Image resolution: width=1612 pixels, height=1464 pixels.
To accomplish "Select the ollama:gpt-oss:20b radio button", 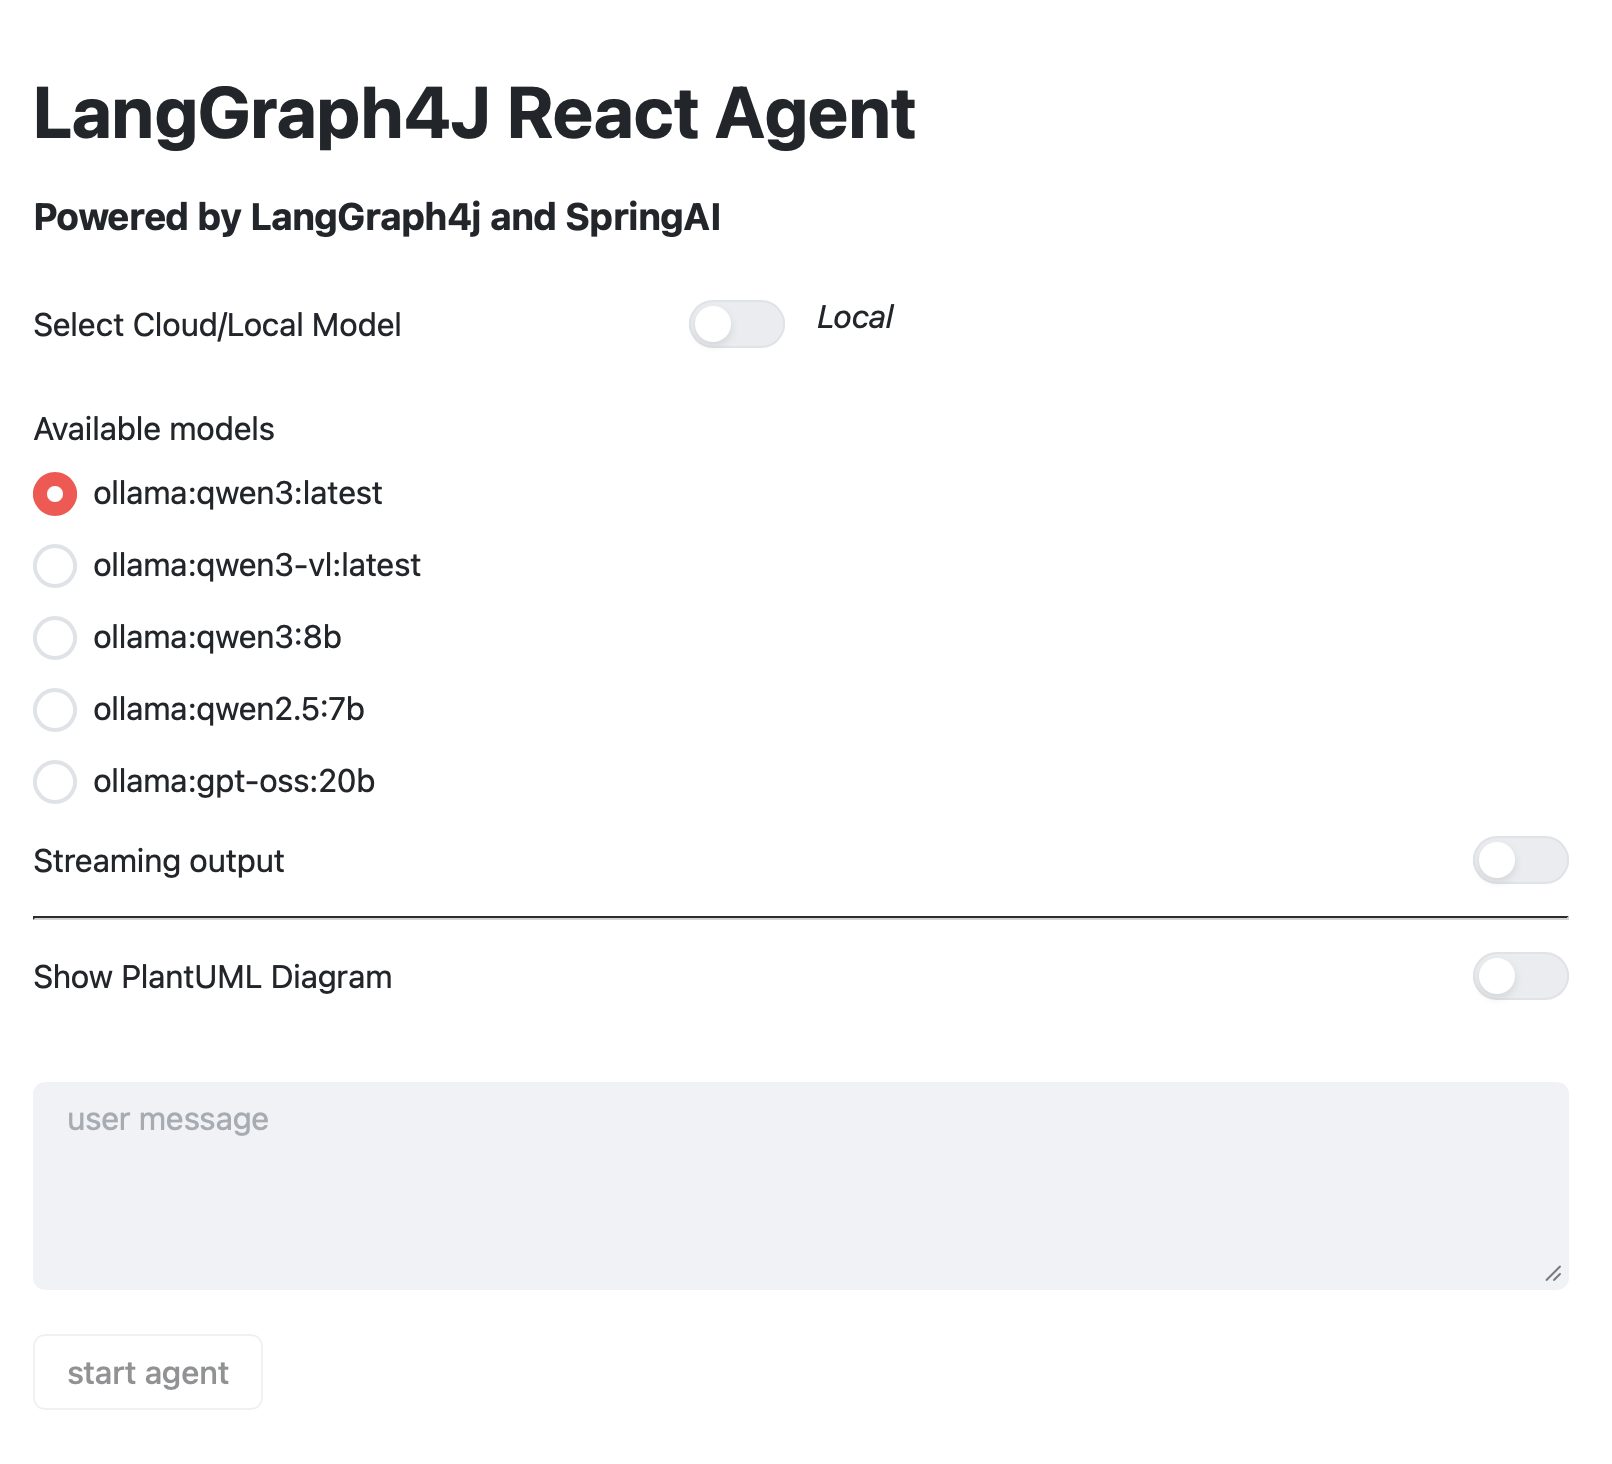I will coord(55,782).
